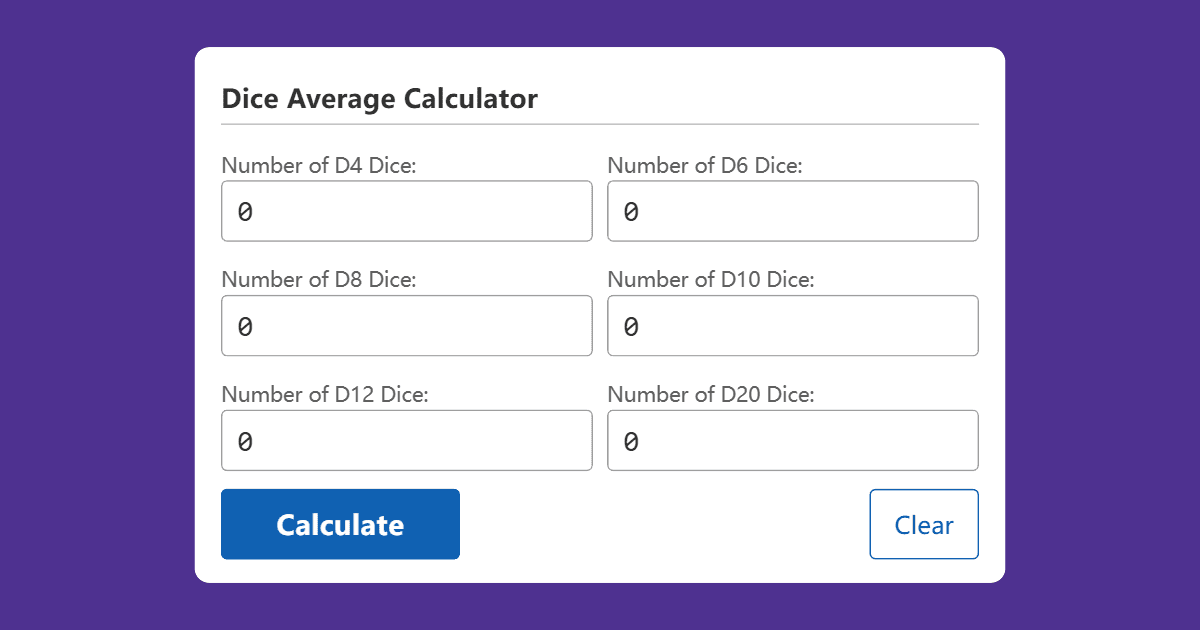1200x630 pixels.
Task: Click inside the Number of D12 Dice field
Action: tap(406, 440)
